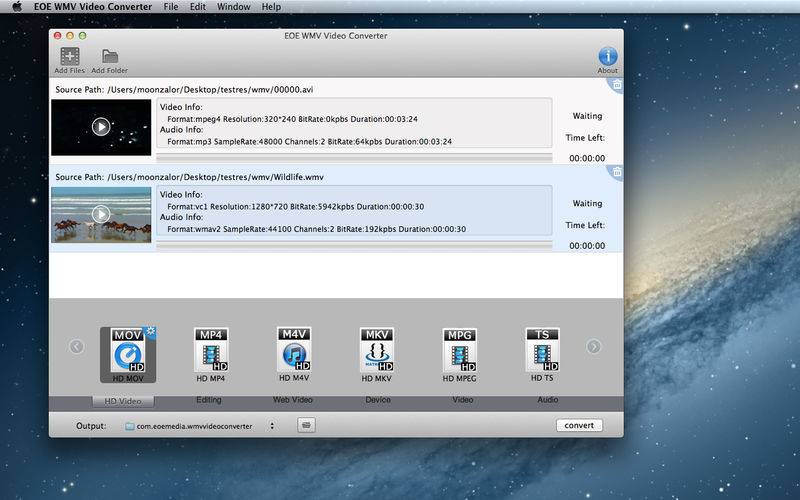Switch to the Audio tab

[547, 399]
